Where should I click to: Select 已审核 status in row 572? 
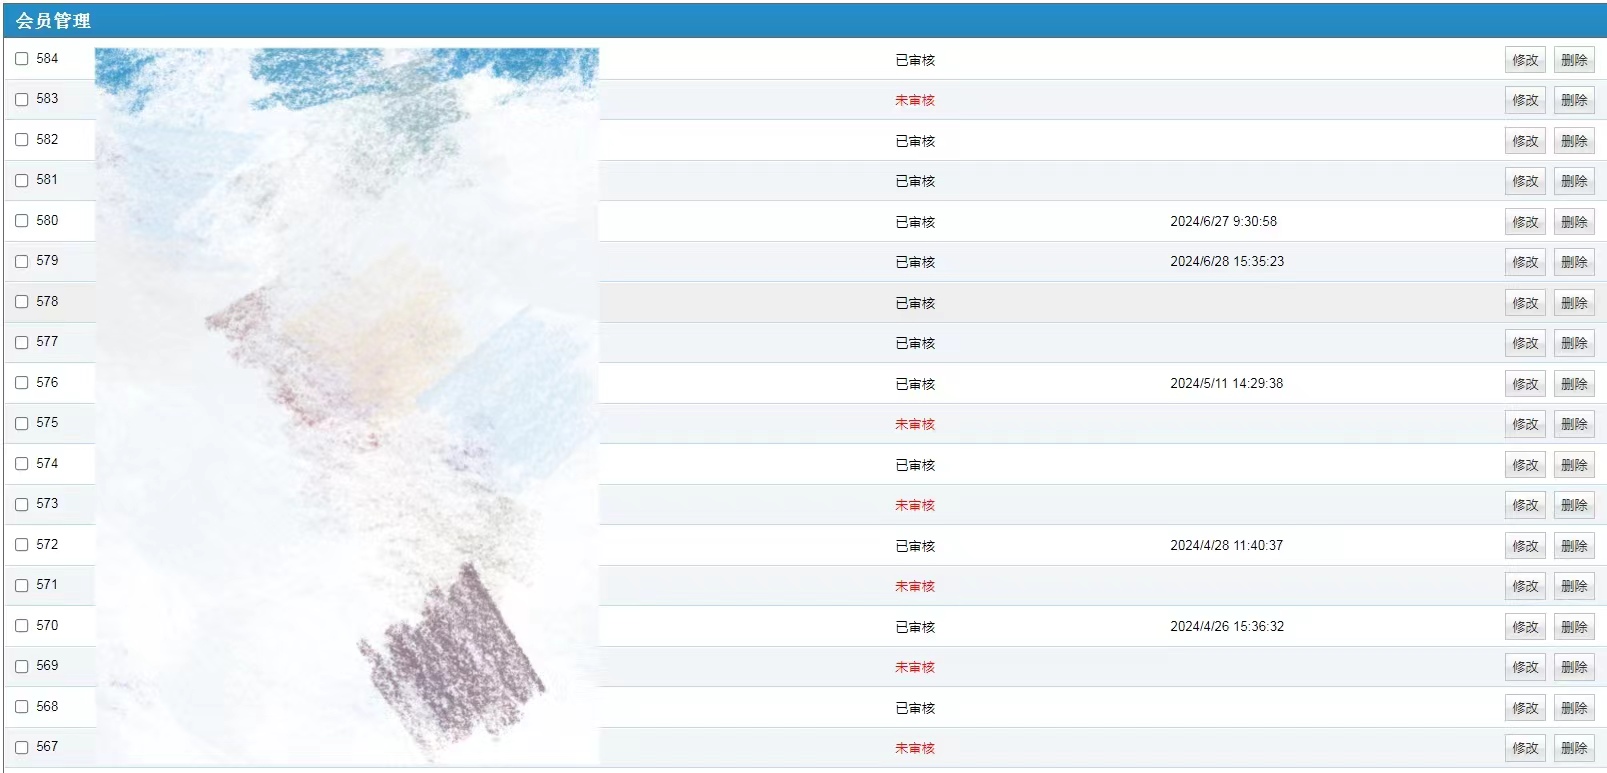(x=914, y=546)
